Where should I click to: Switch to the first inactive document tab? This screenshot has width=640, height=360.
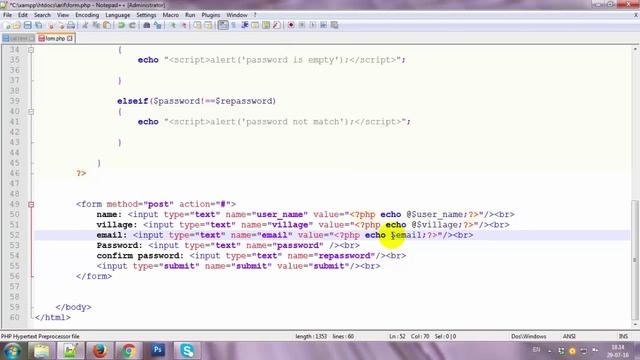click(x=18, y=38)
